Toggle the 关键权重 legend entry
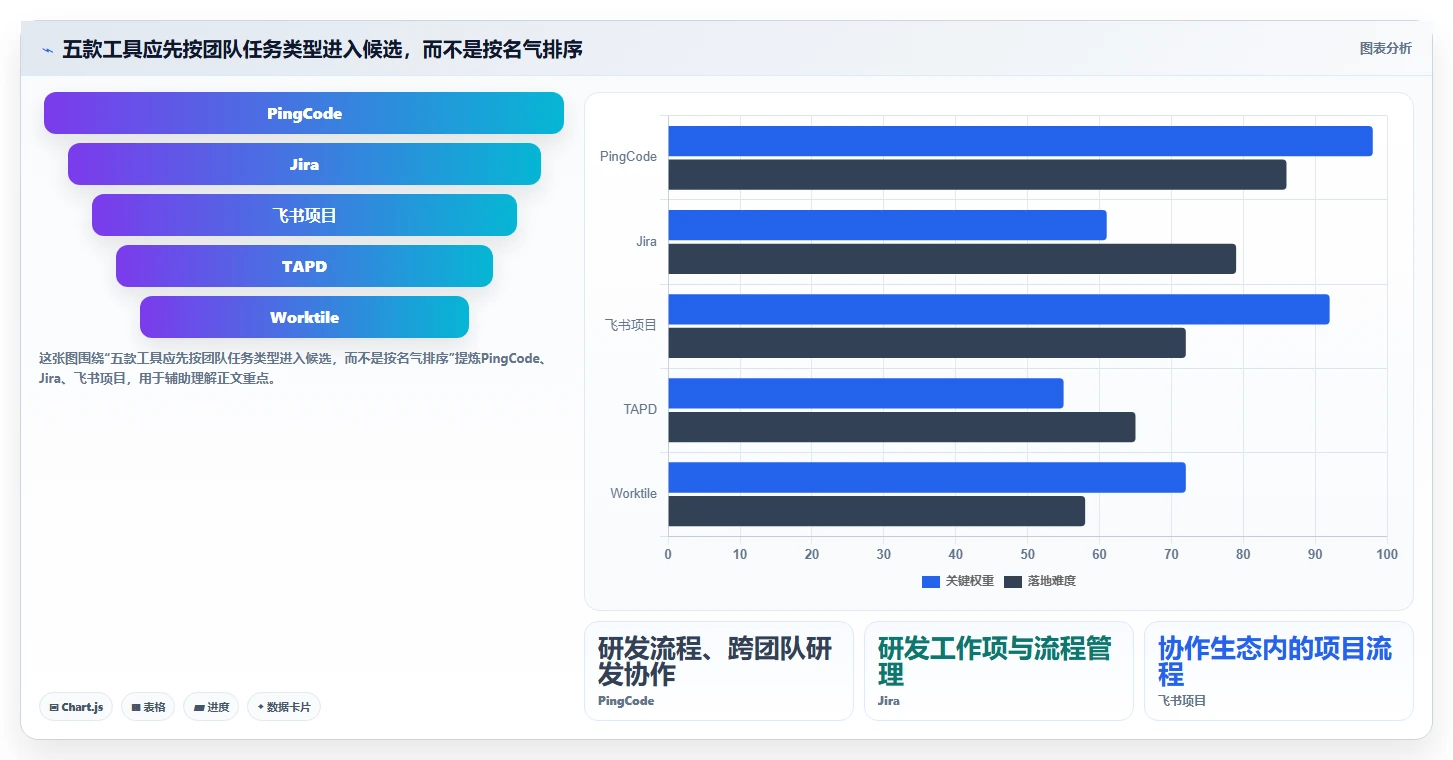Viewport: 1453px width, 760px height. [958, 581]
